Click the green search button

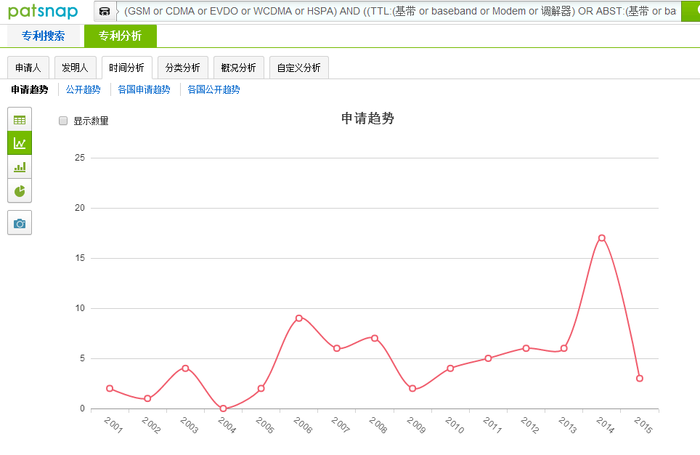click(691, 11)
